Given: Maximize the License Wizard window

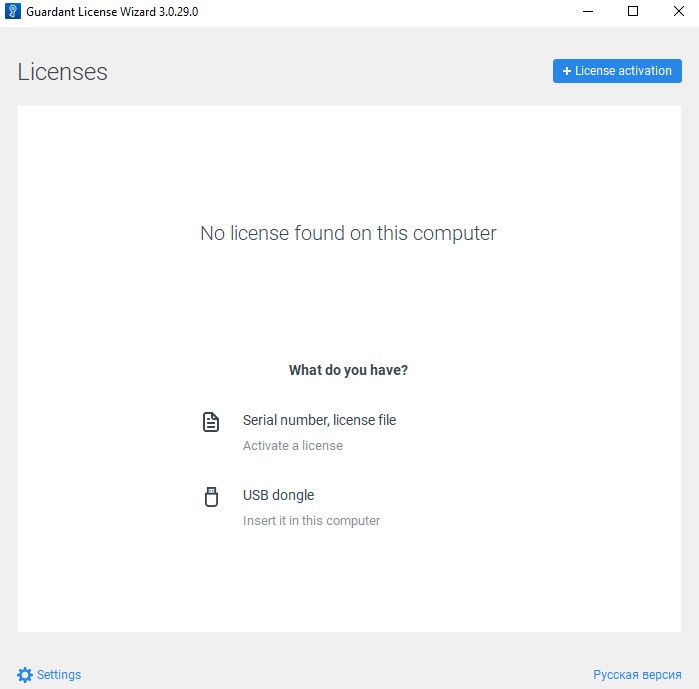Looking at the screenshot, I should point(633,11).
